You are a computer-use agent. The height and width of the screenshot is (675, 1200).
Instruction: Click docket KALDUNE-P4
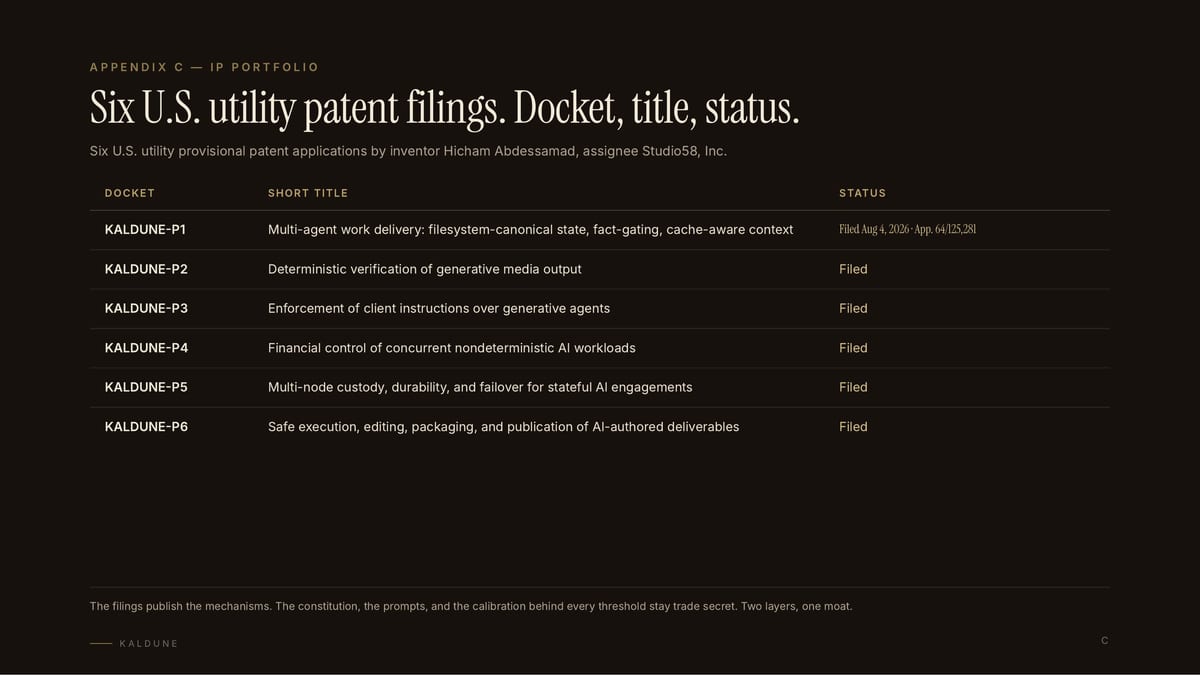[146, 348]
